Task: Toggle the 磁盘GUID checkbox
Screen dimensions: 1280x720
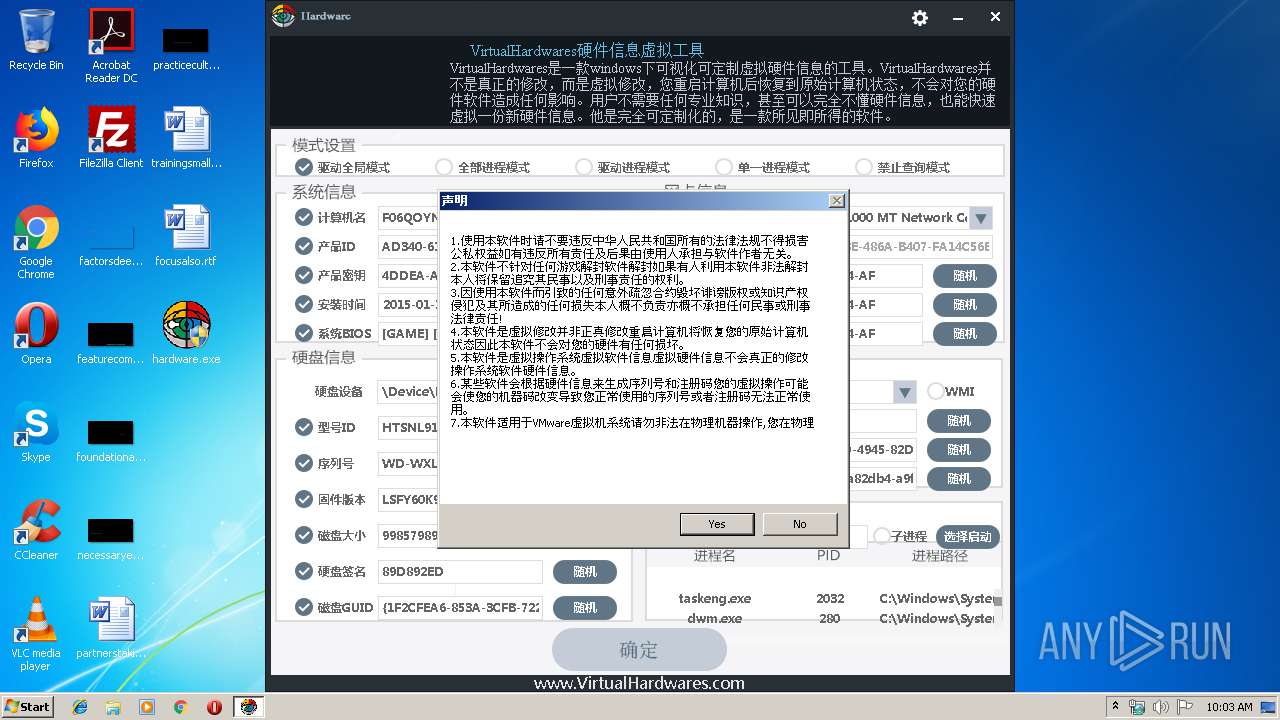Action: tap(304, 607)
